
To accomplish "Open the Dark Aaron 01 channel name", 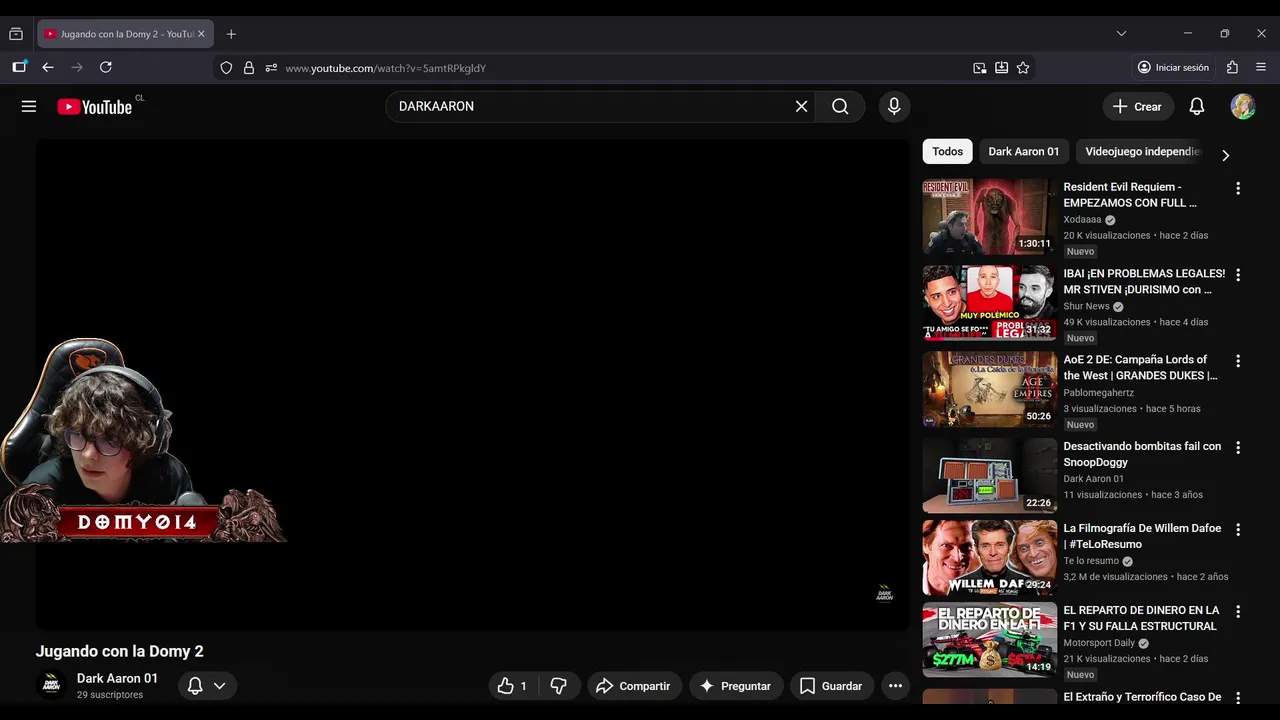I will click(117, 678).
